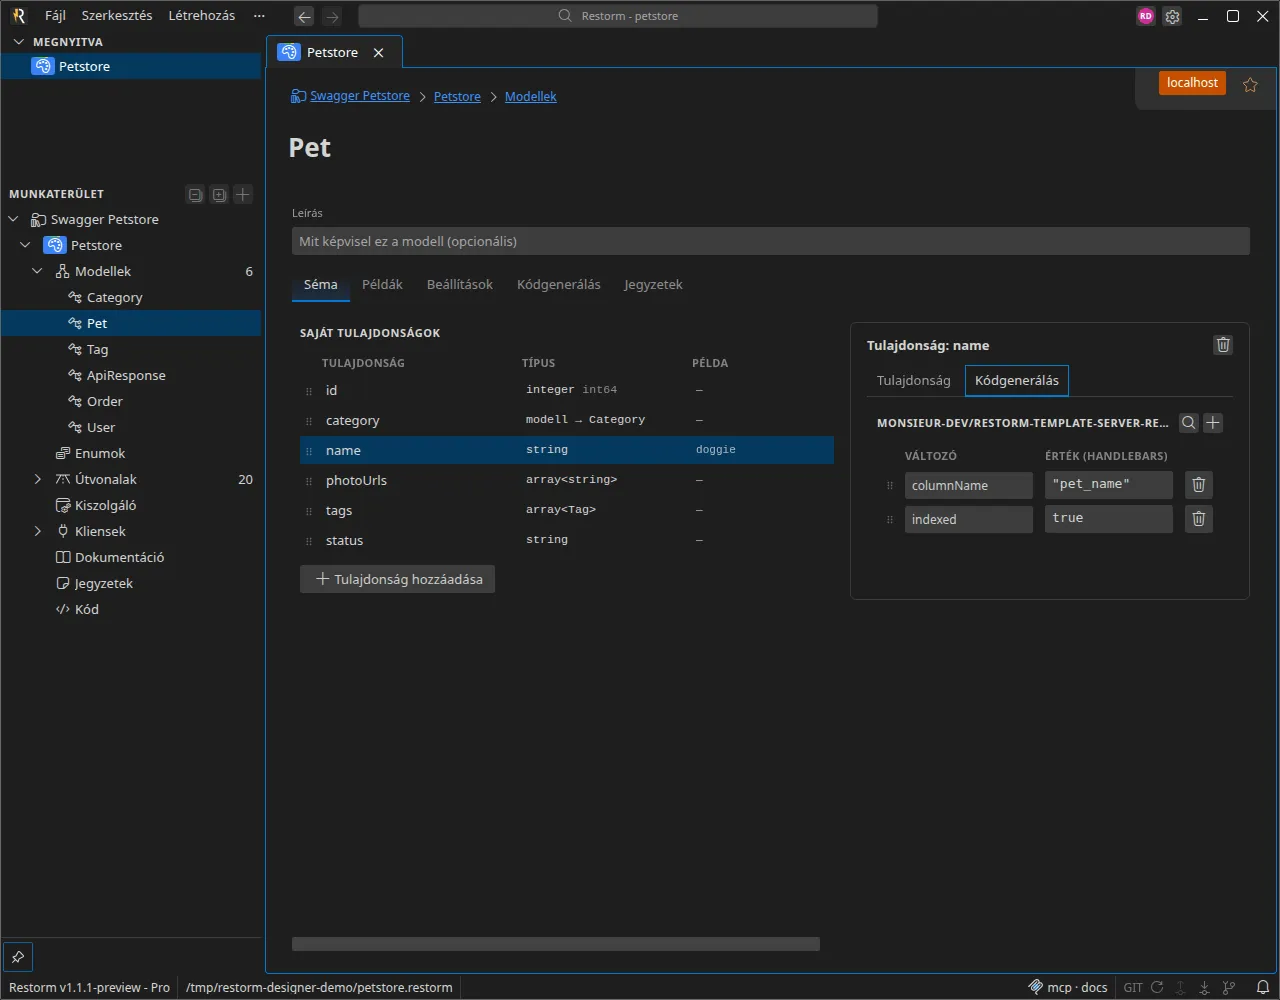Screen dimensions: 1280x1000
Task: Expand the Kliensek tree node
Action: 38,532
